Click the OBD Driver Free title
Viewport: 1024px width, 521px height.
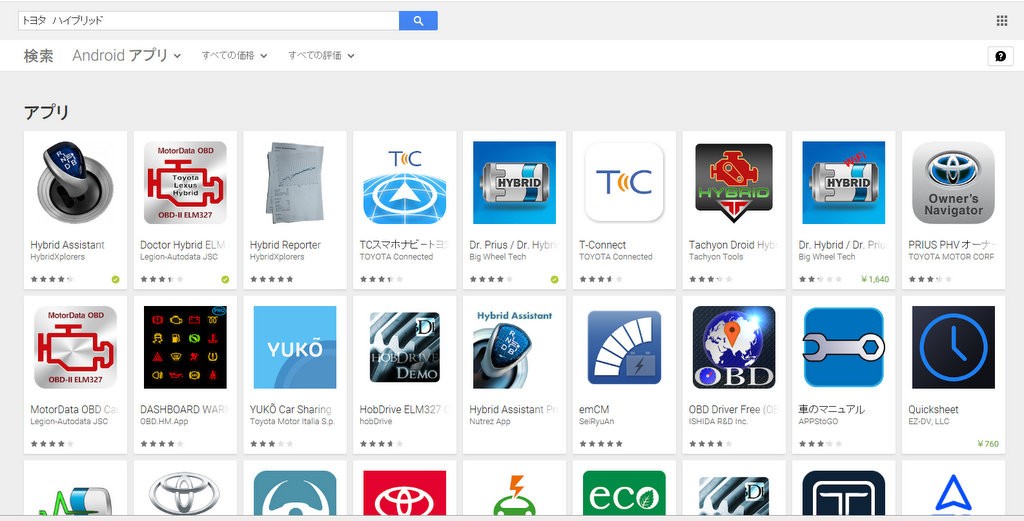733,409
